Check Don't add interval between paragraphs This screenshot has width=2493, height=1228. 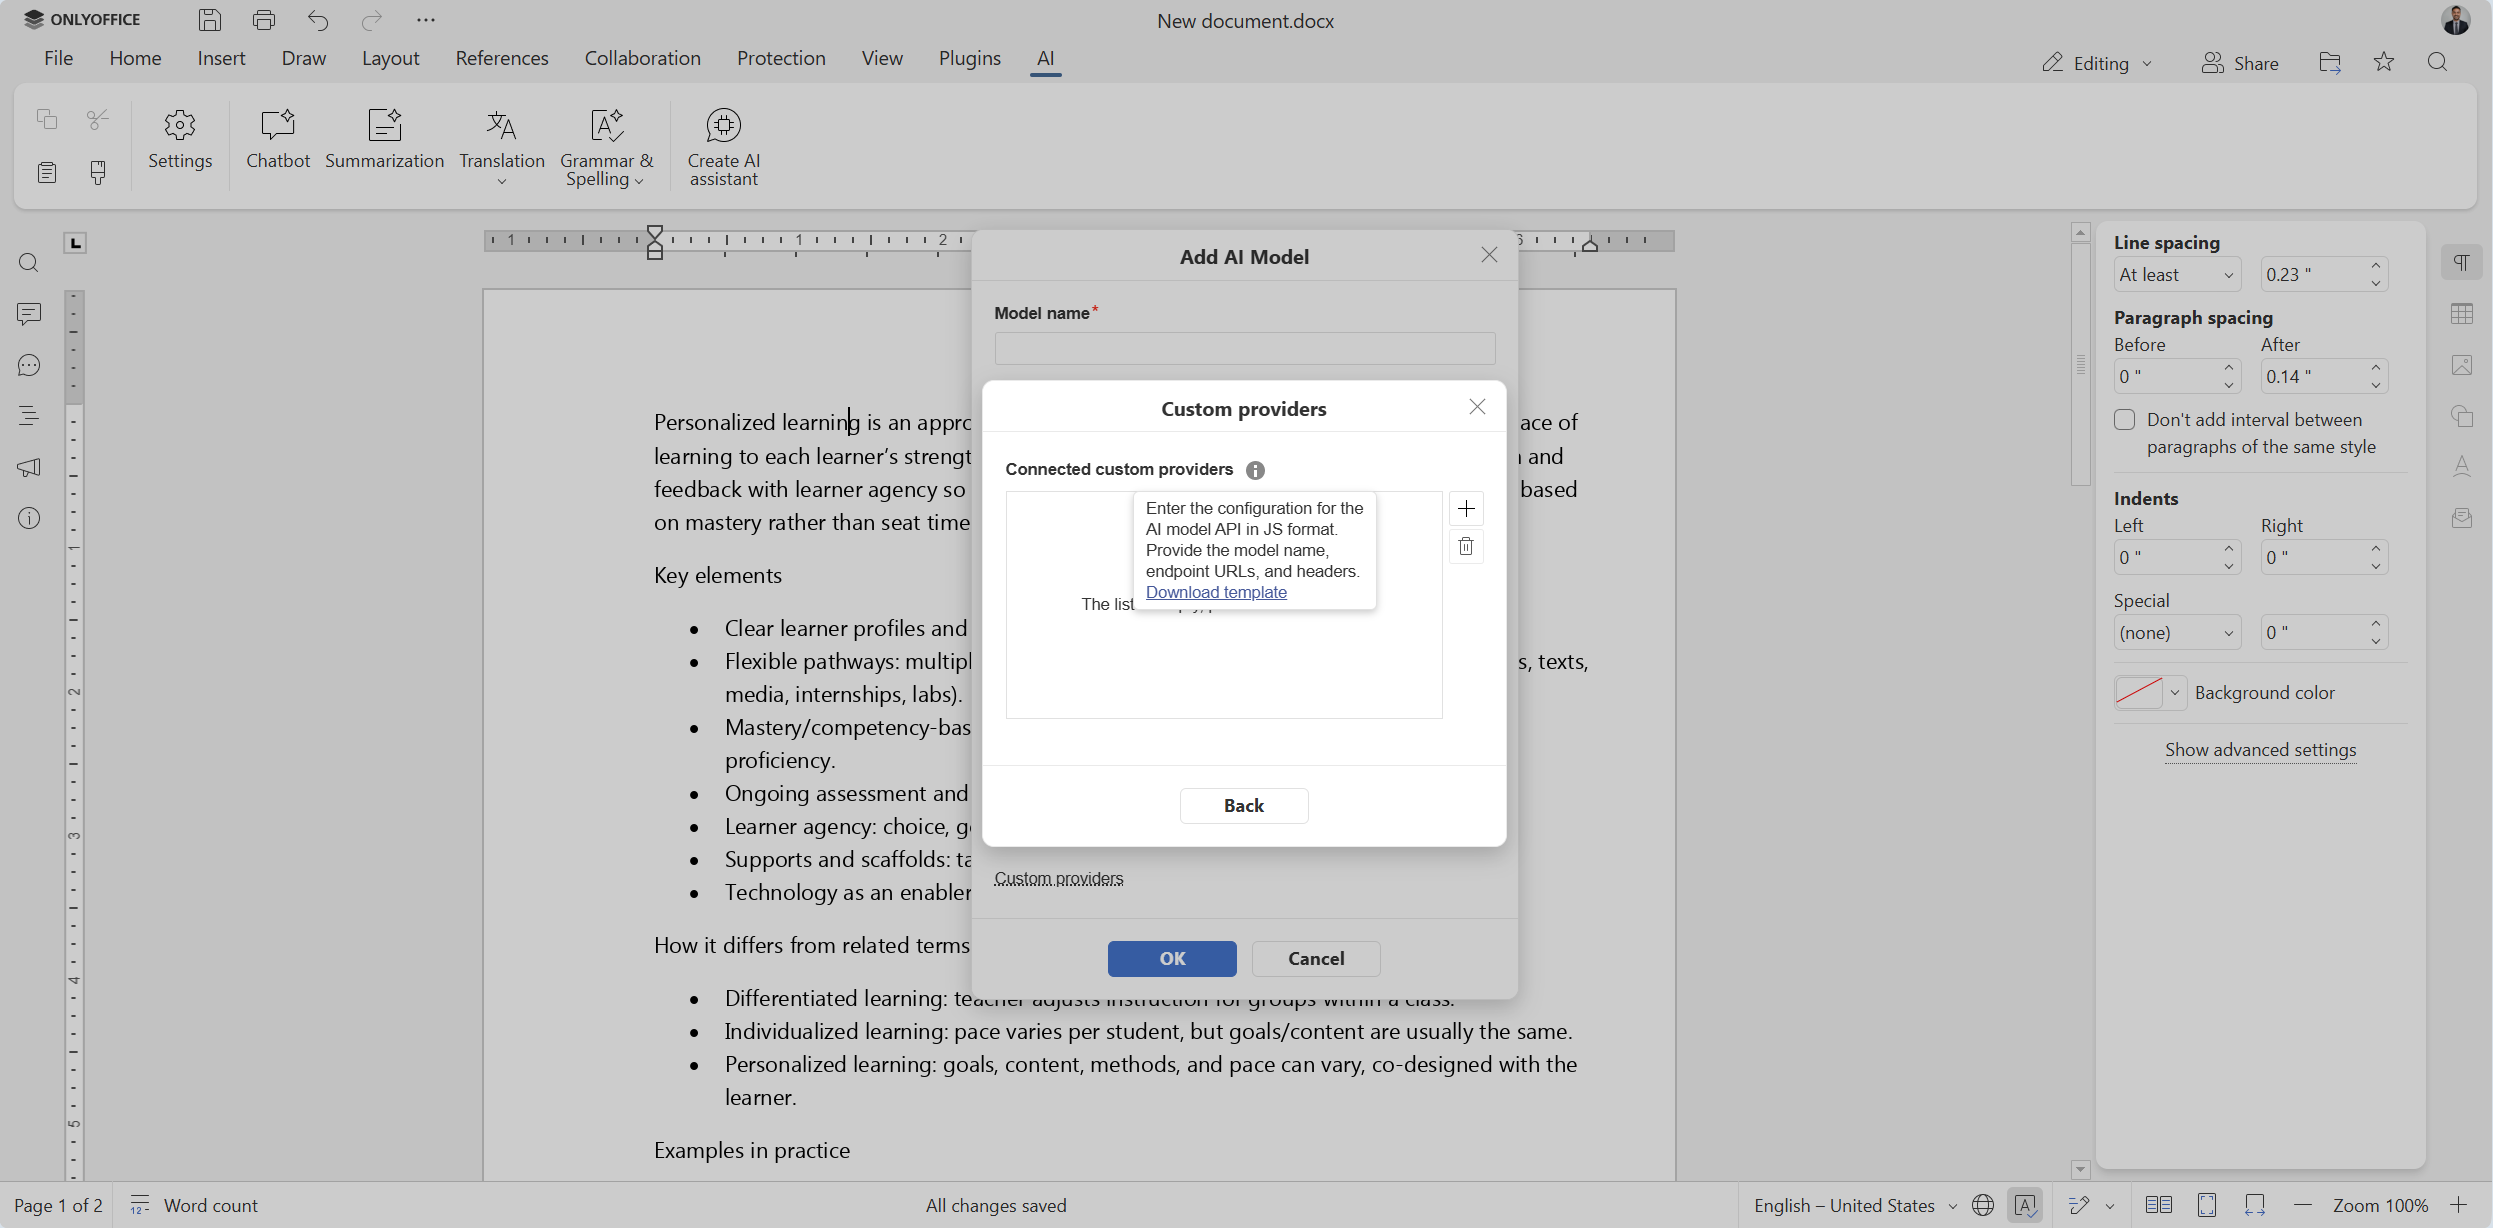2125,420
